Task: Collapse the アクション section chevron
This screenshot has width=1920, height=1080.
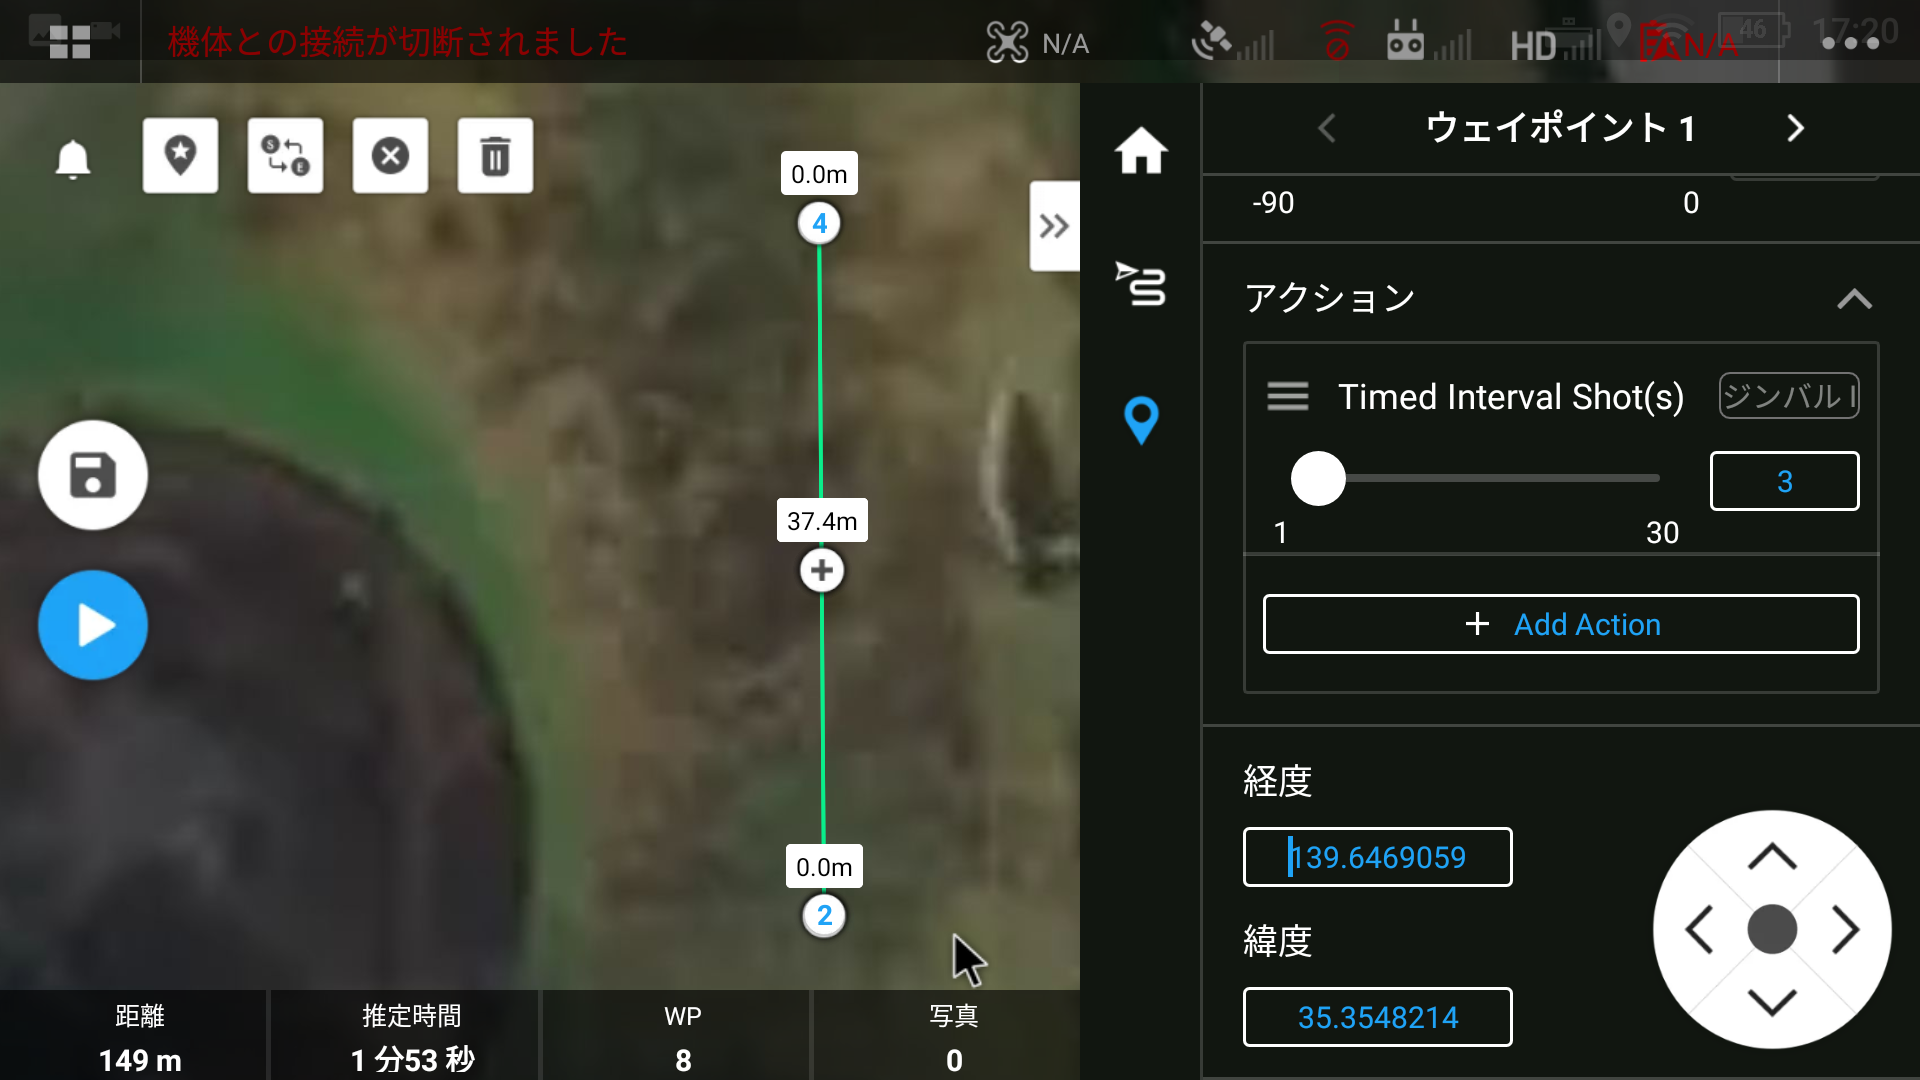Action: (1854, 299)
